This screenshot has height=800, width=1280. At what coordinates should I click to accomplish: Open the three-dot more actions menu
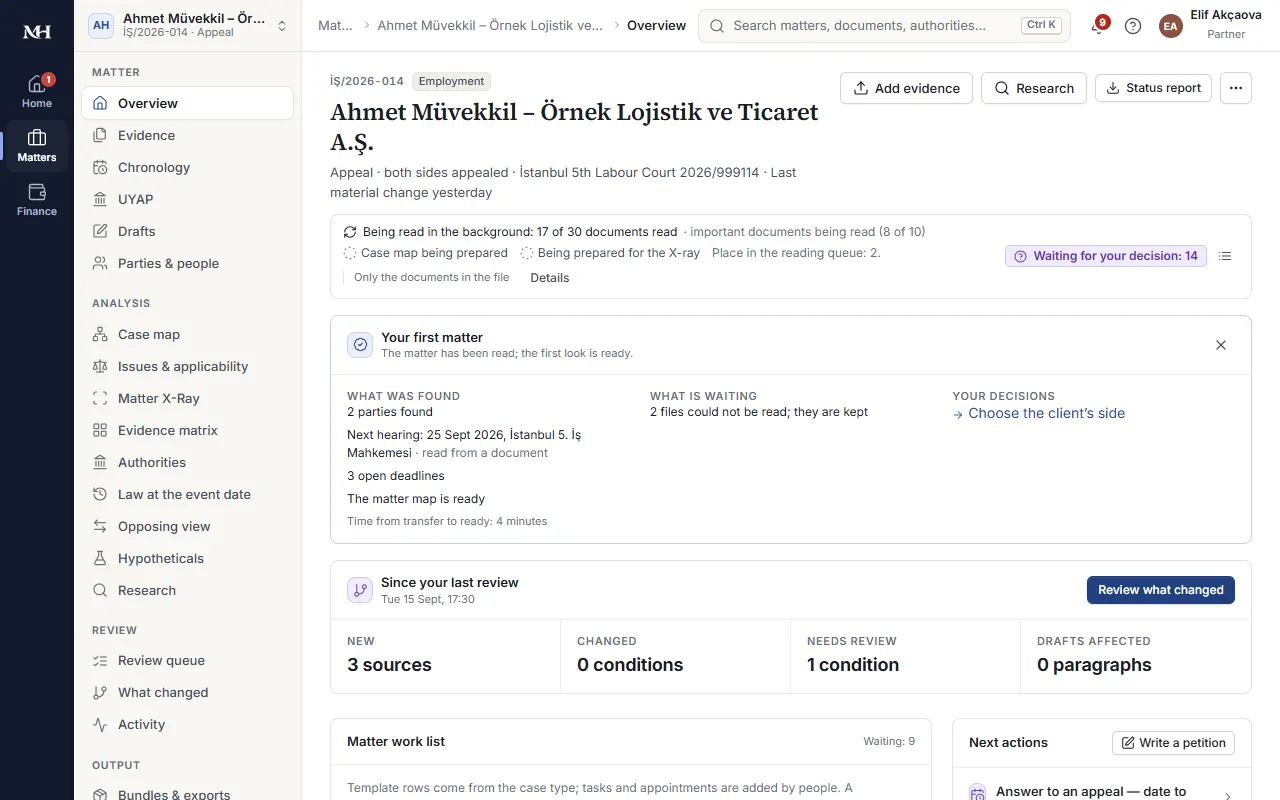point(1236,88)
